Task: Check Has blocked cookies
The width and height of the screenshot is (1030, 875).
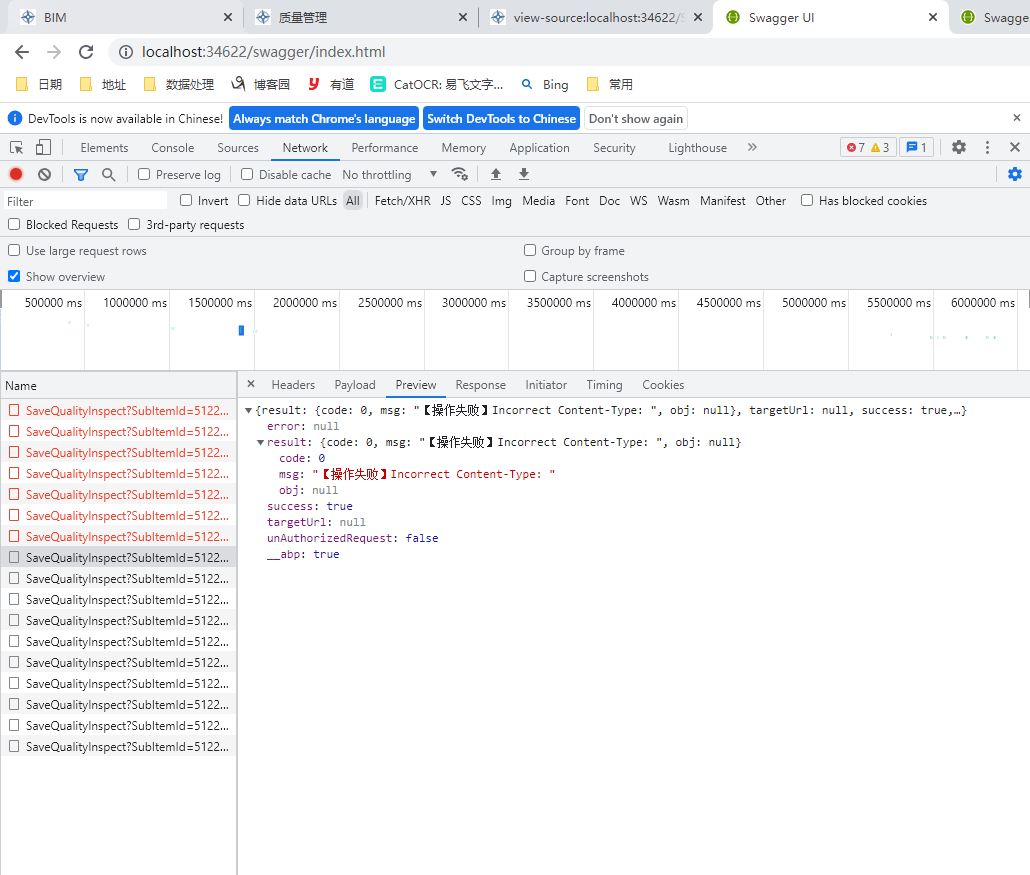Action: coord(807,200)
